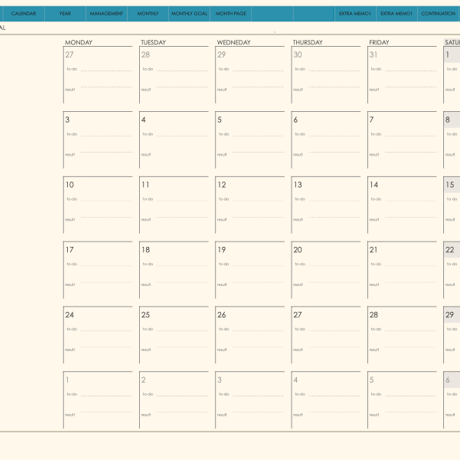Click date 21 on Friday

(x=374, y=250)
